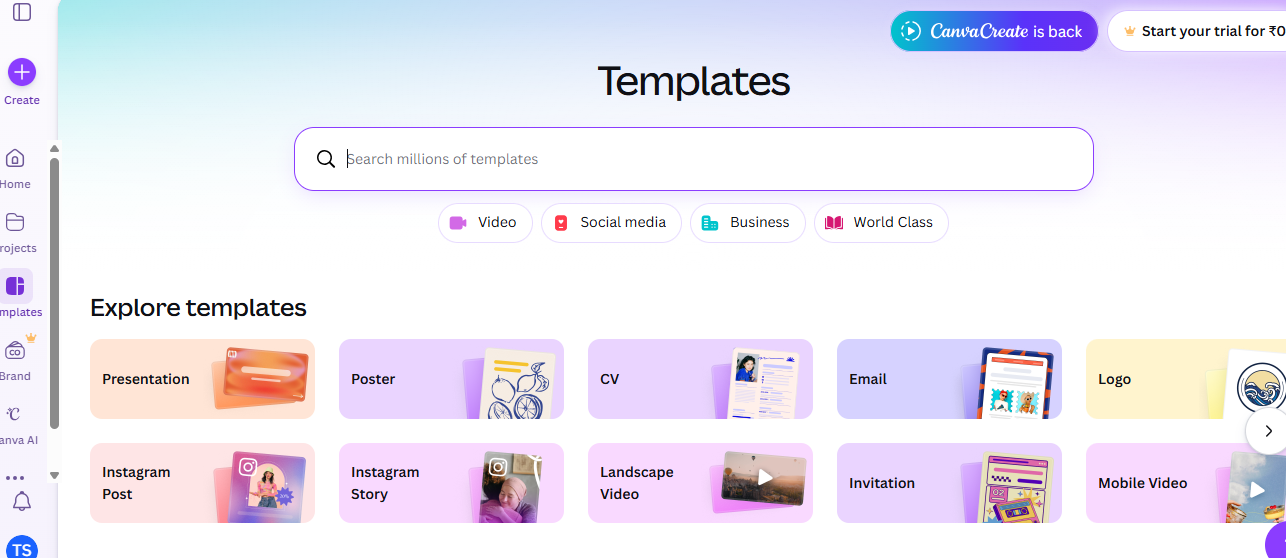Filter by the Social media chip
Viewport: 1286px width, 558px height.
pos(611,223)
